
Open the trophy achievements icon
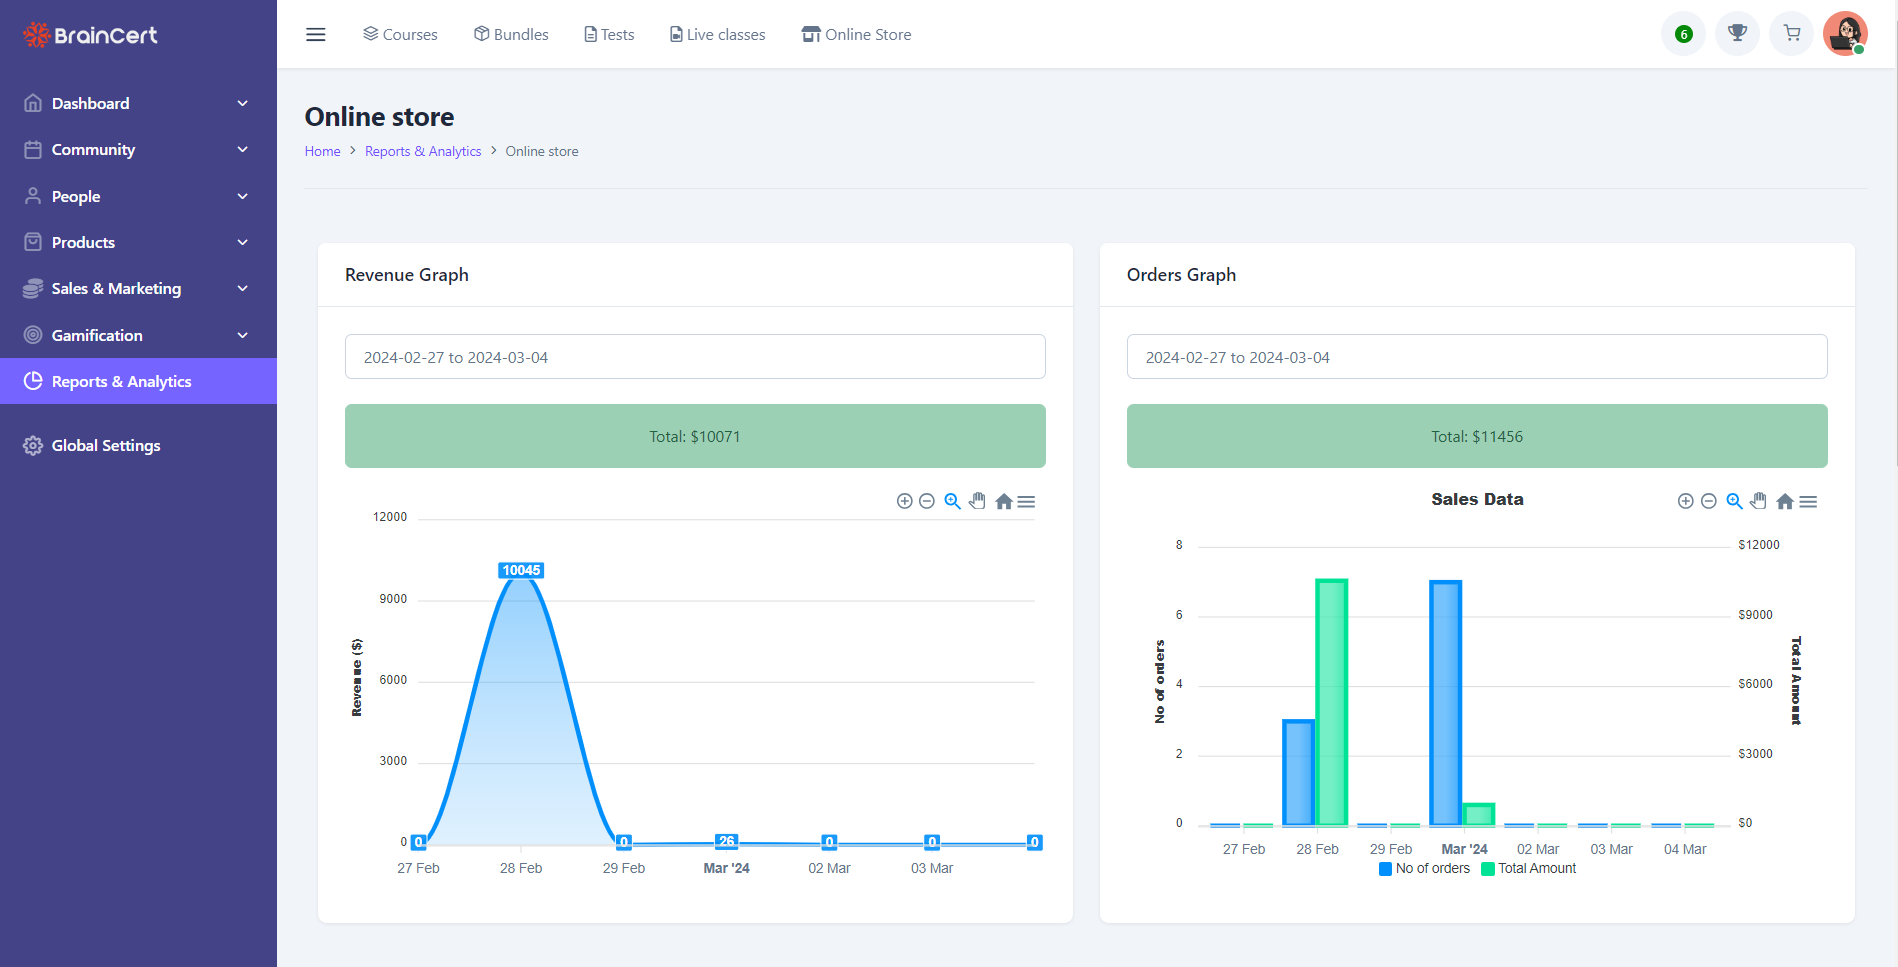click(1738, 34)
